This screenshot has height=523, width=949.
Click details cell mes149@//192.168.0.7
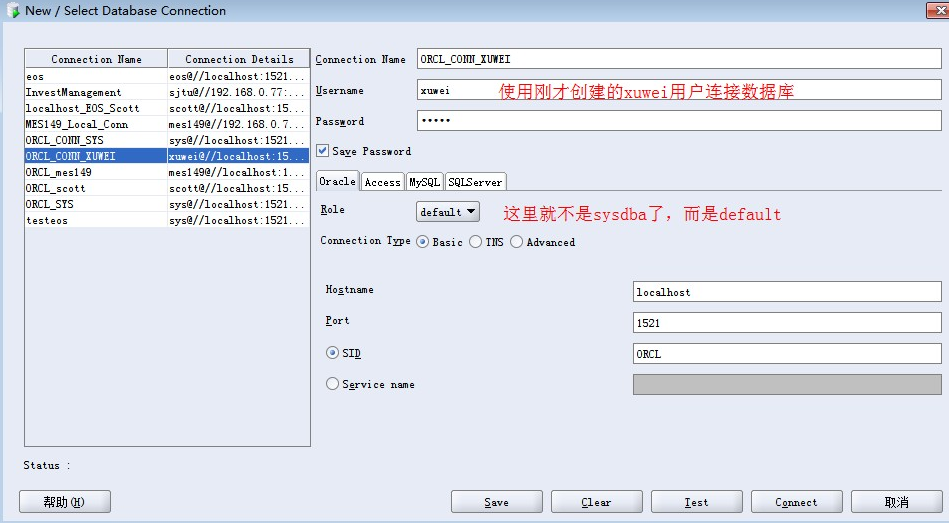tap(238, 124)
